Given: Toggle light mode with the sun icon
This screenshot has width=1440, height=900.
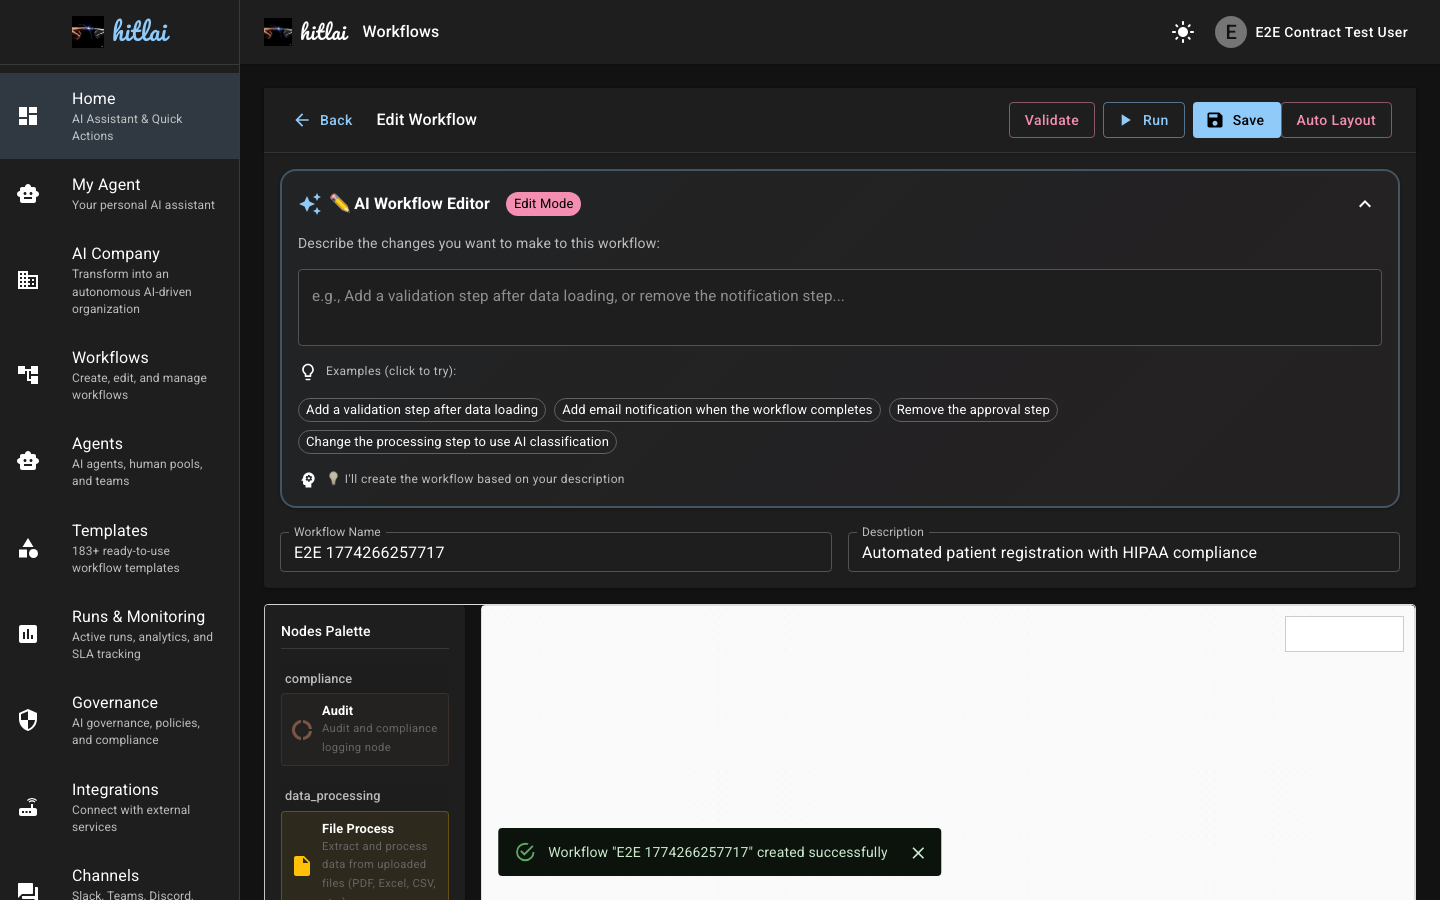Looking at the screenshot, I should [1182, 32].
